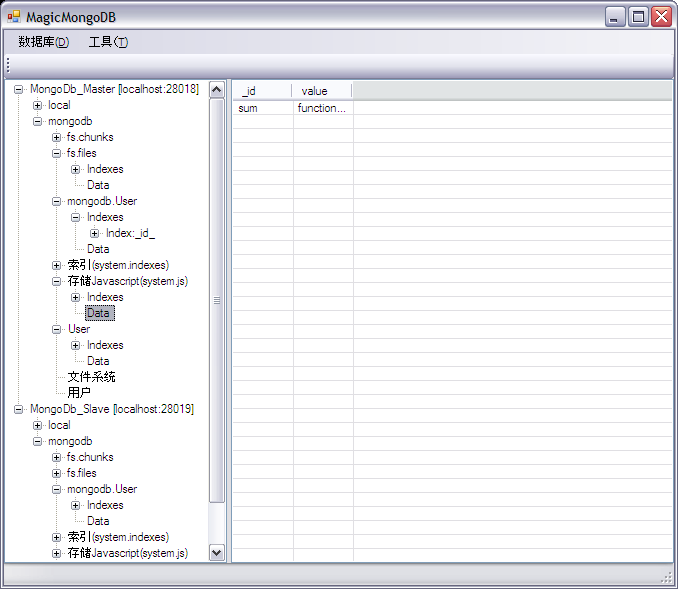678x589 pixels.
Task: Click the tree vertical scrollbar thumb
Action: click(217, 301)
